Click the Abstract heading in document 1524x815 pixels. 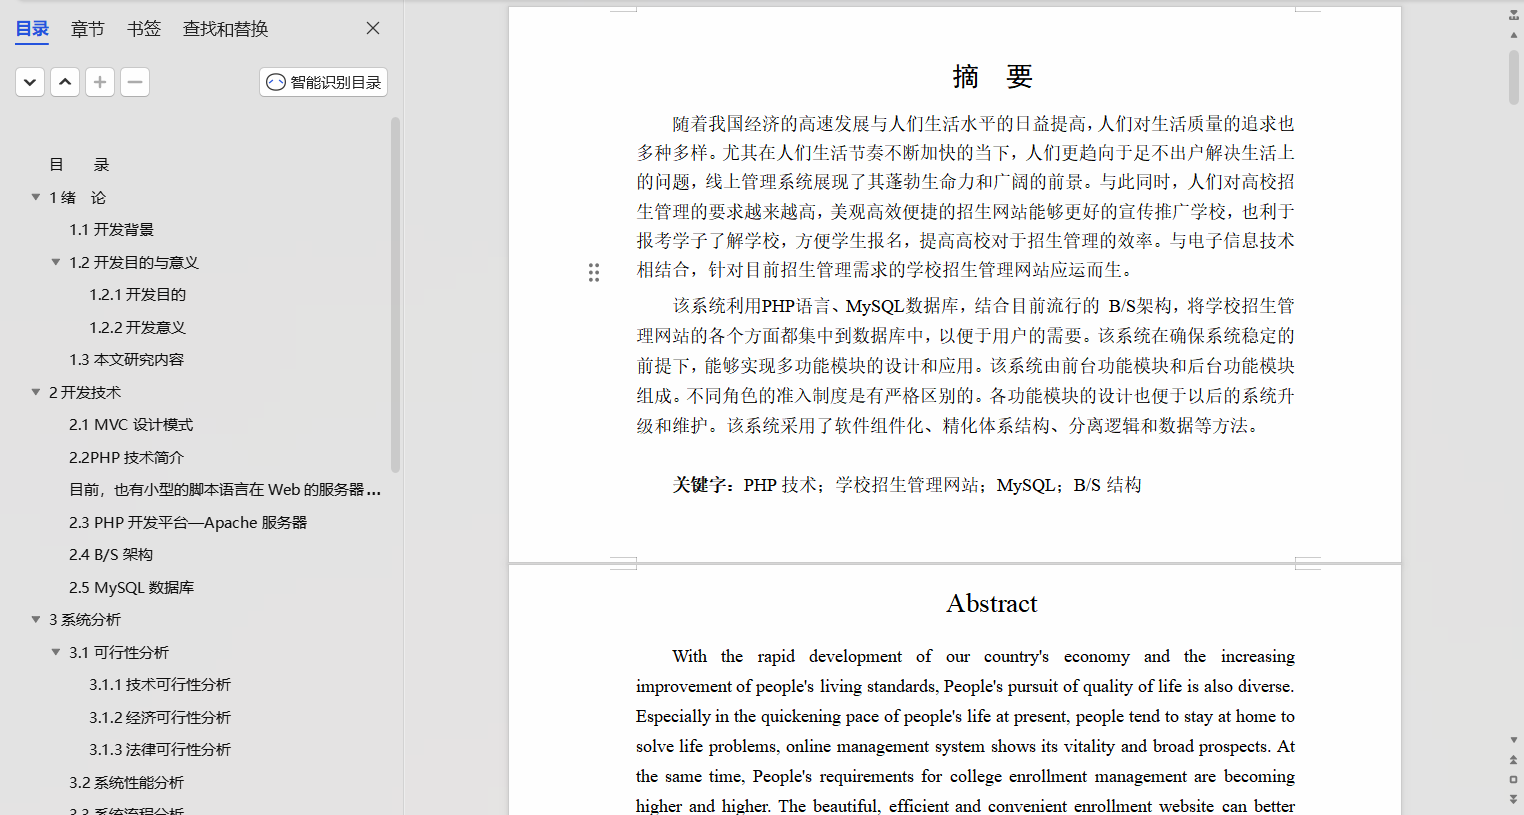[992, 603]
